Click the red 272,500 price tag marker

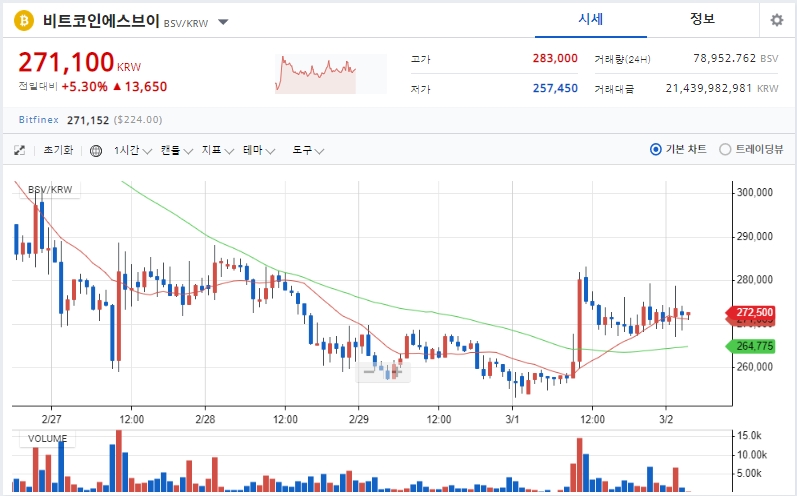pyautogui.click(x=750, y=312)
